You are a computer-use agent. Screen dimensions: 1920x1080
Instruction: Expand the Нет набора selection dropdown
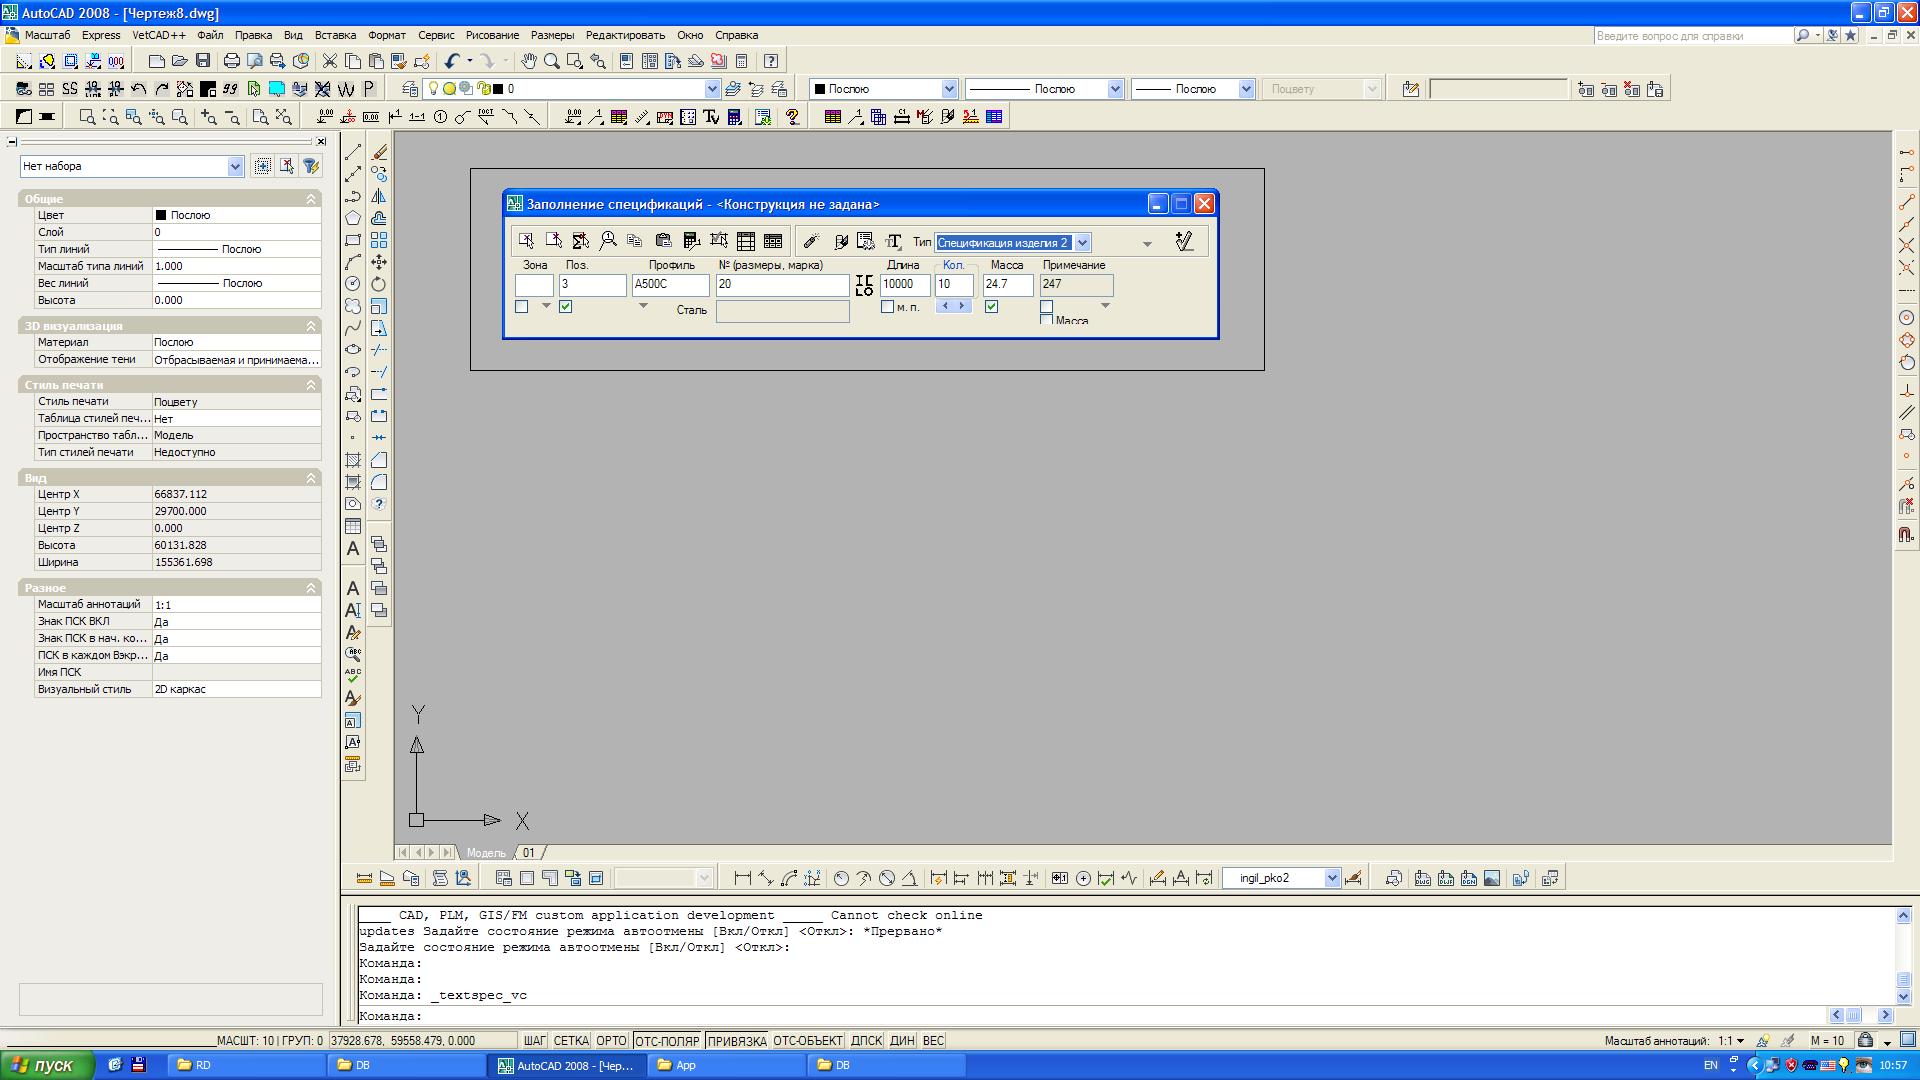(x=235, y=167)
